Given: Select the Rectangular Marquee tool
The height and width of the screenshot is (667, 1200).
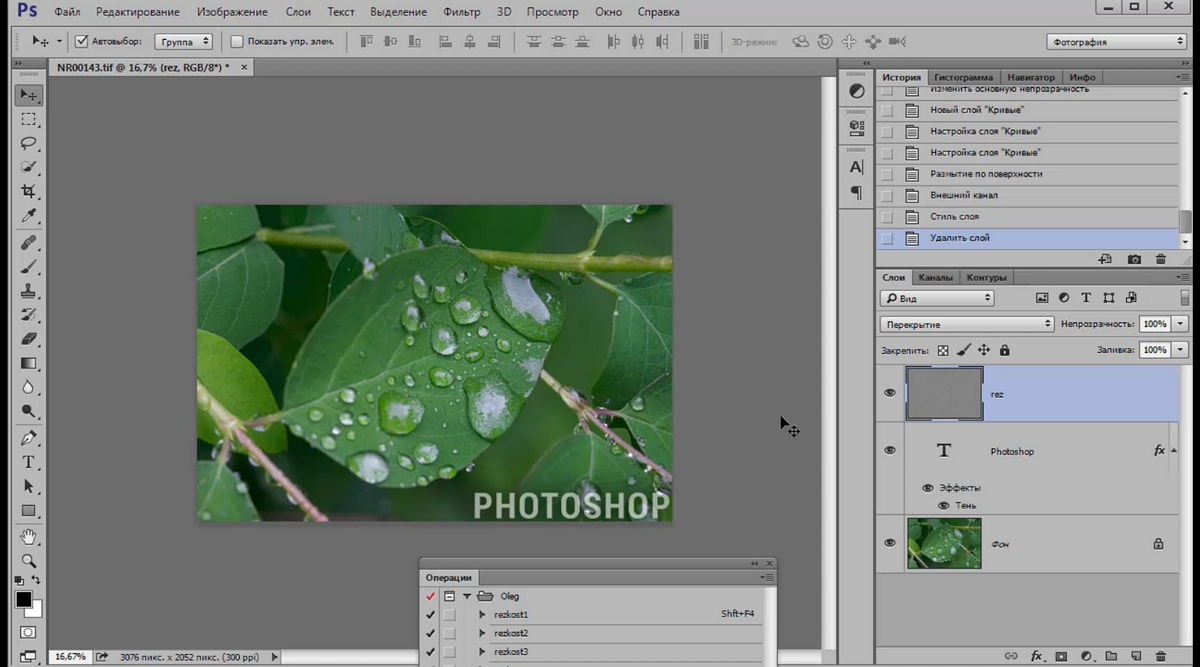Looking at the screenshot, I should click(28, 119).
